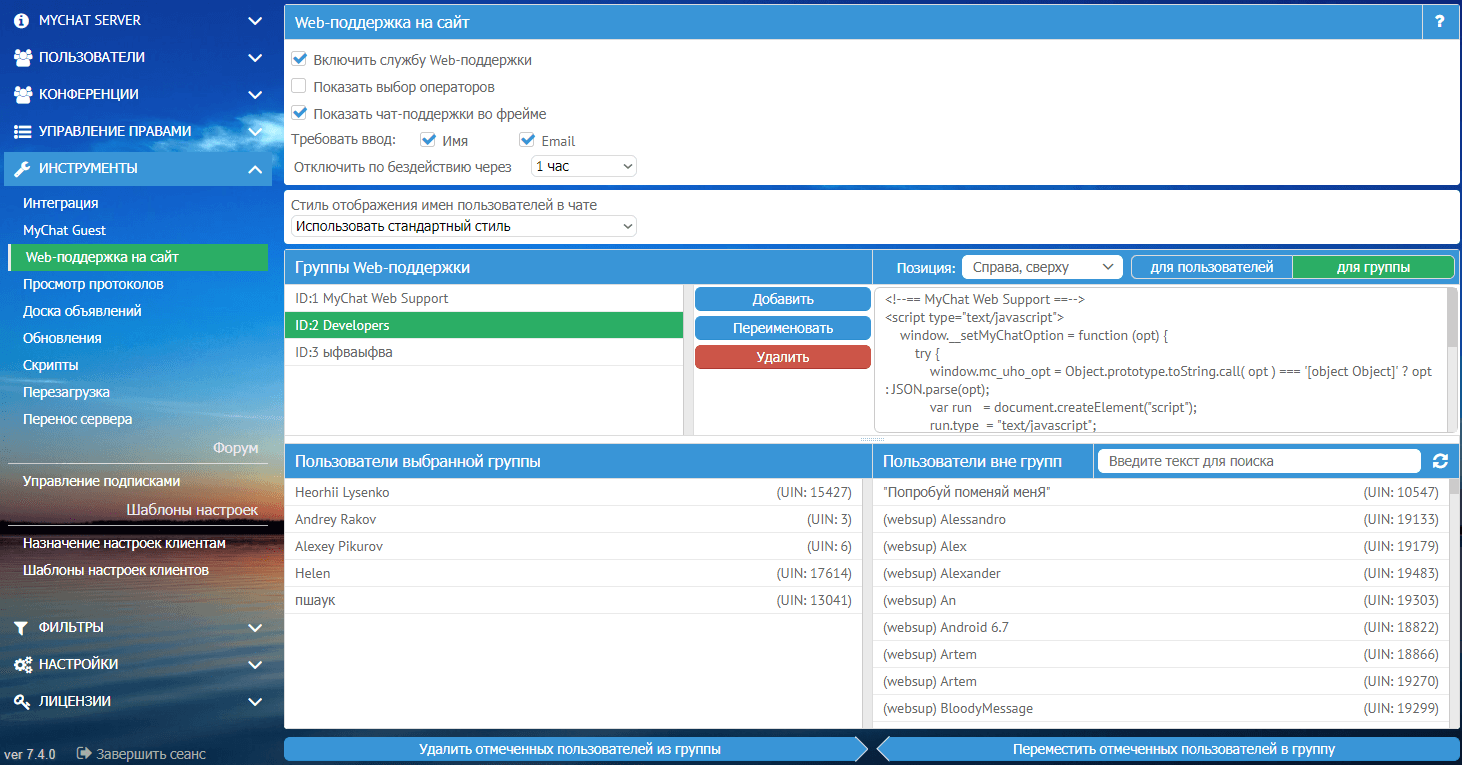Viewport: 1462px width, 765px height.
Task: Expand the Фильтры section chevron
Action: tap(254, 628)
